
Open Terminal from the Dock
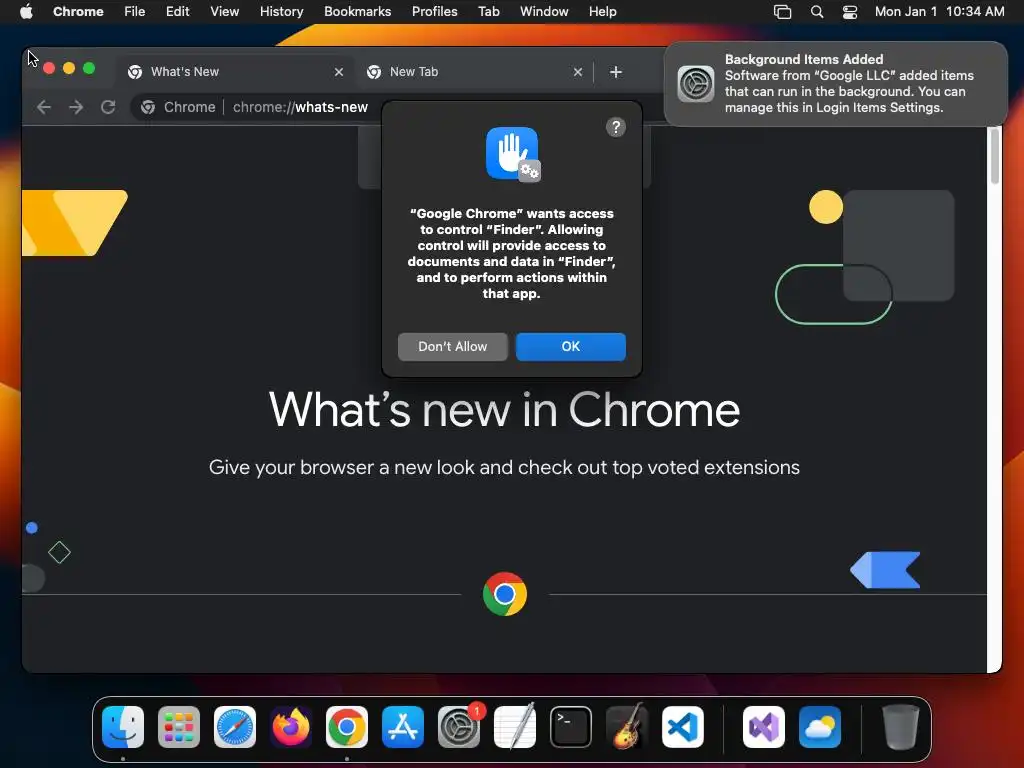571,727
